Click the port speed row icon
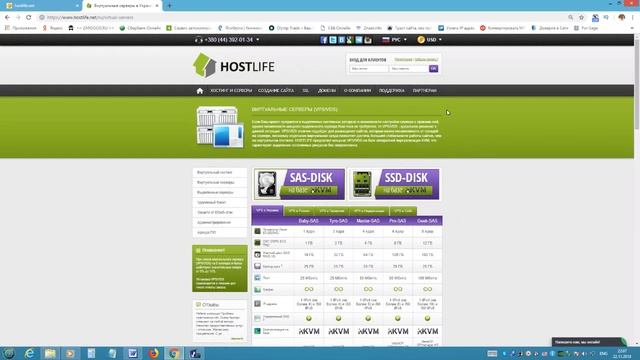 coord(258,278)
